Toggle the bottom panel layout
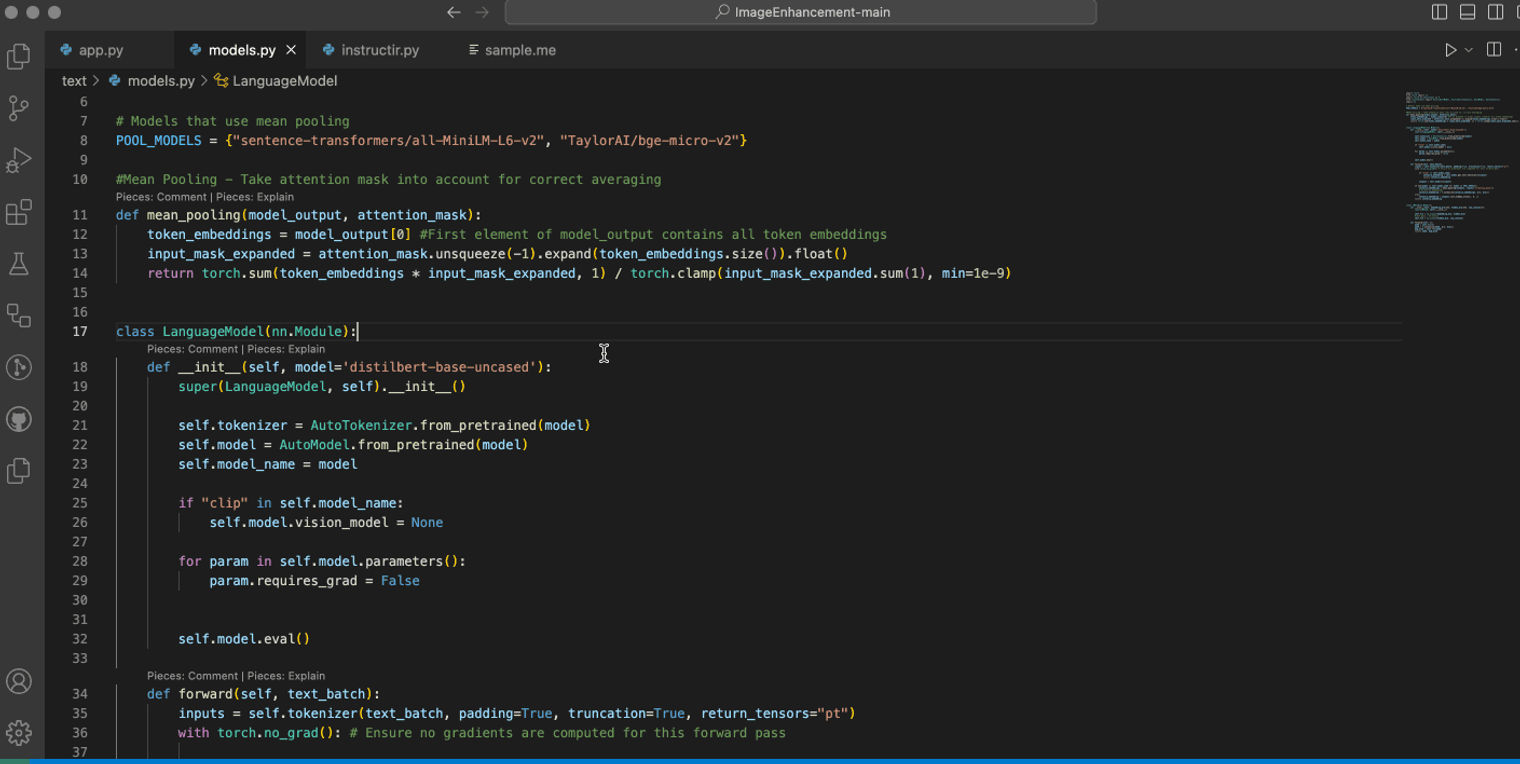The image size is (1520, 764). 1468,12
